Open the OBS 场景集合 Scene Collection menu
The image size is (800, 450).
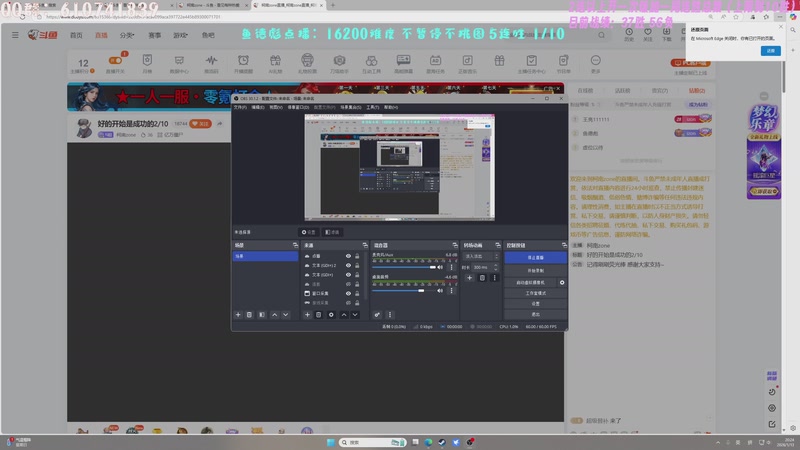pos(350,107)
